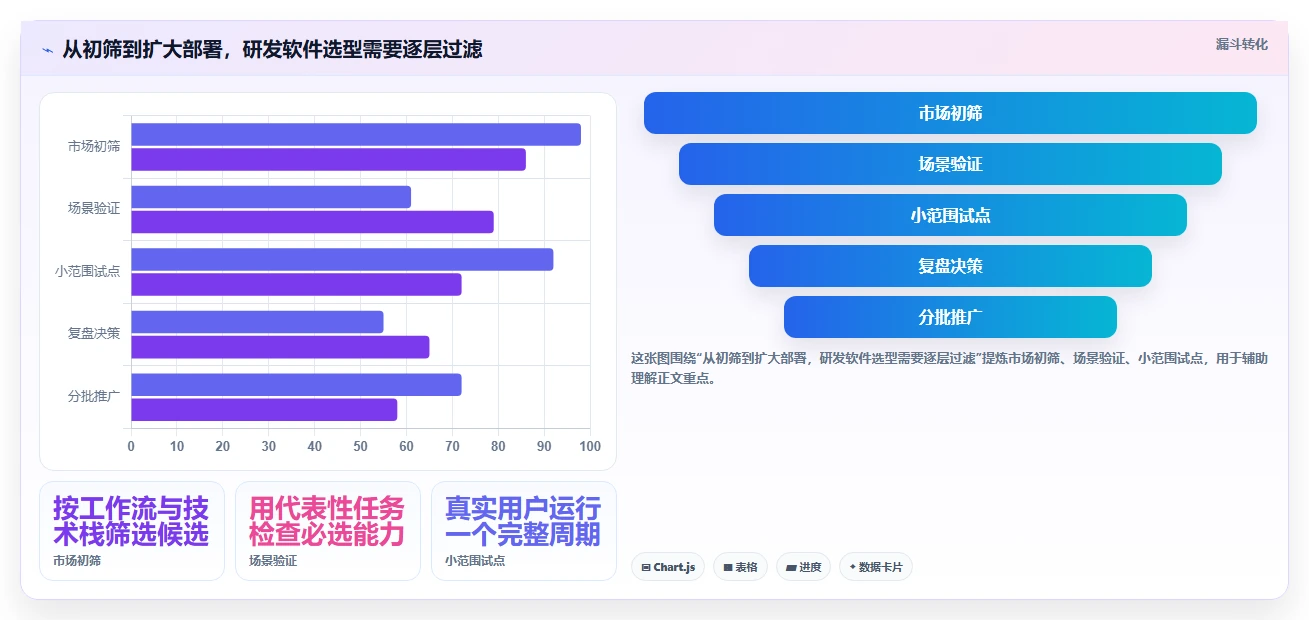This screenshot has width=1309, height=620.
Task: Open the card 真实用户运行一个完整周期
Action: tap(524, 531)
